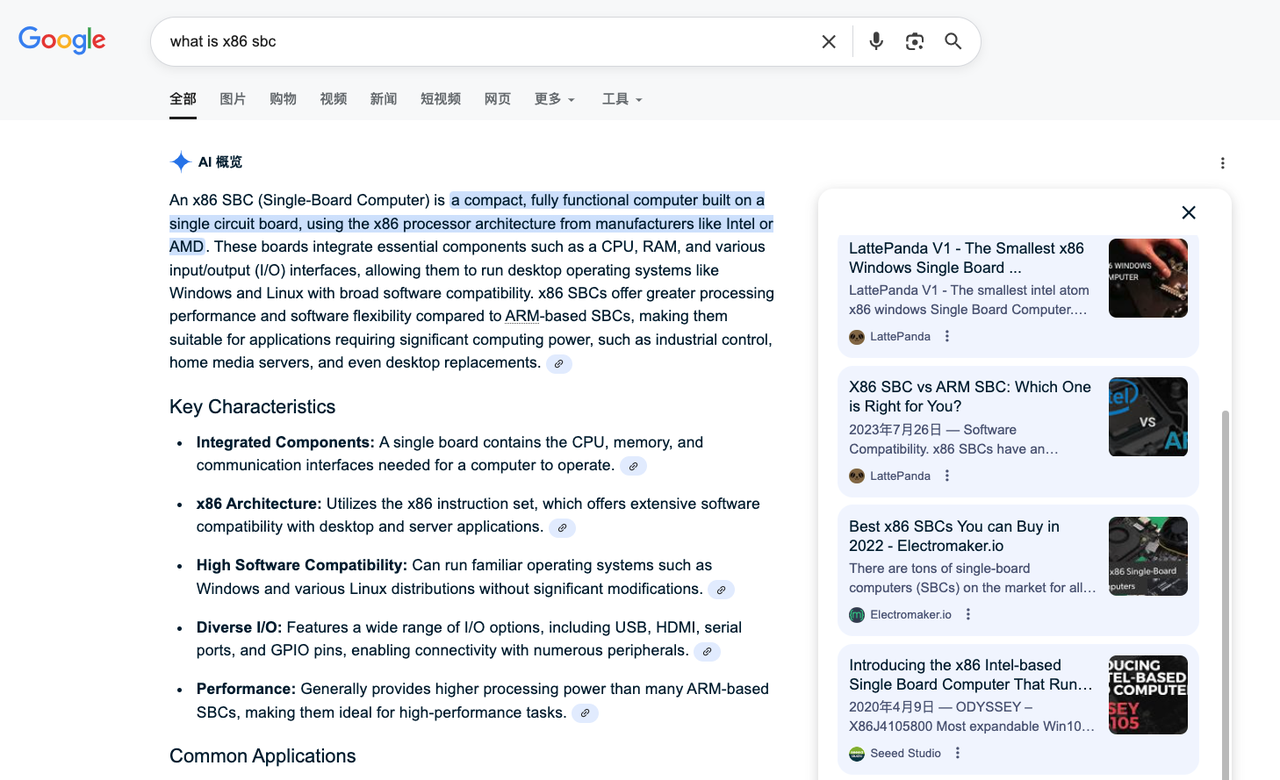Clear the search box with the X icon
The height and width of the screenshot is (780, 1280).
828,41
